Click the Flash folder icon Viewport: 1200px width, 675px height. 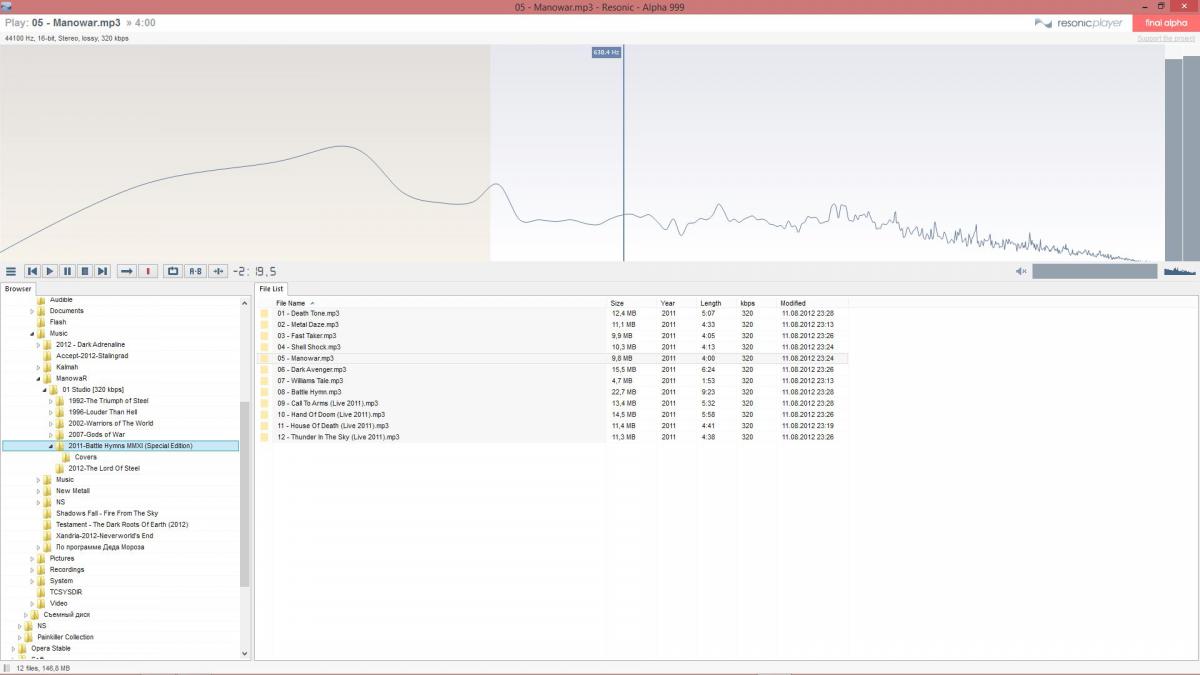coord(41,322)
